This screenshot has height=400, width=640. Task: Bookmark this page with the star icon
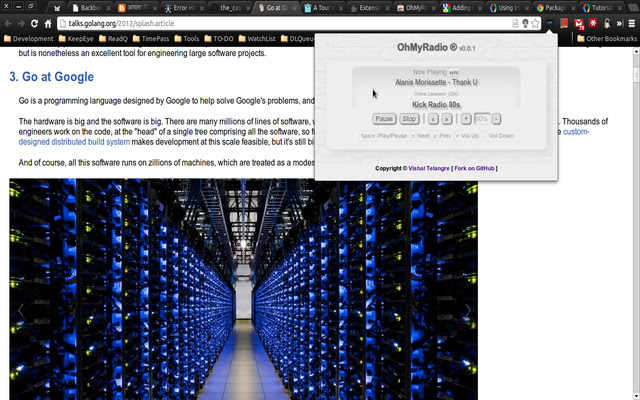pyautogui.click(x=536, y=23)
